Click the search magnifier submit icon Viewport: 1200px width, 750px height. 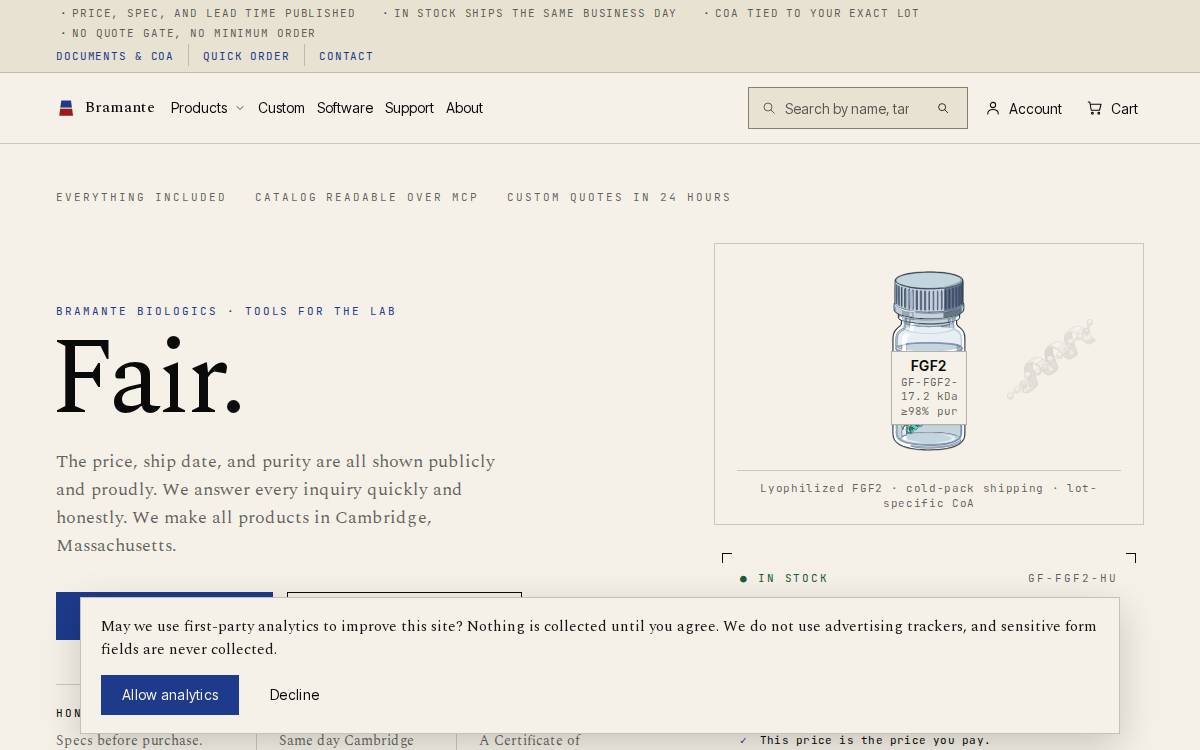942,108
